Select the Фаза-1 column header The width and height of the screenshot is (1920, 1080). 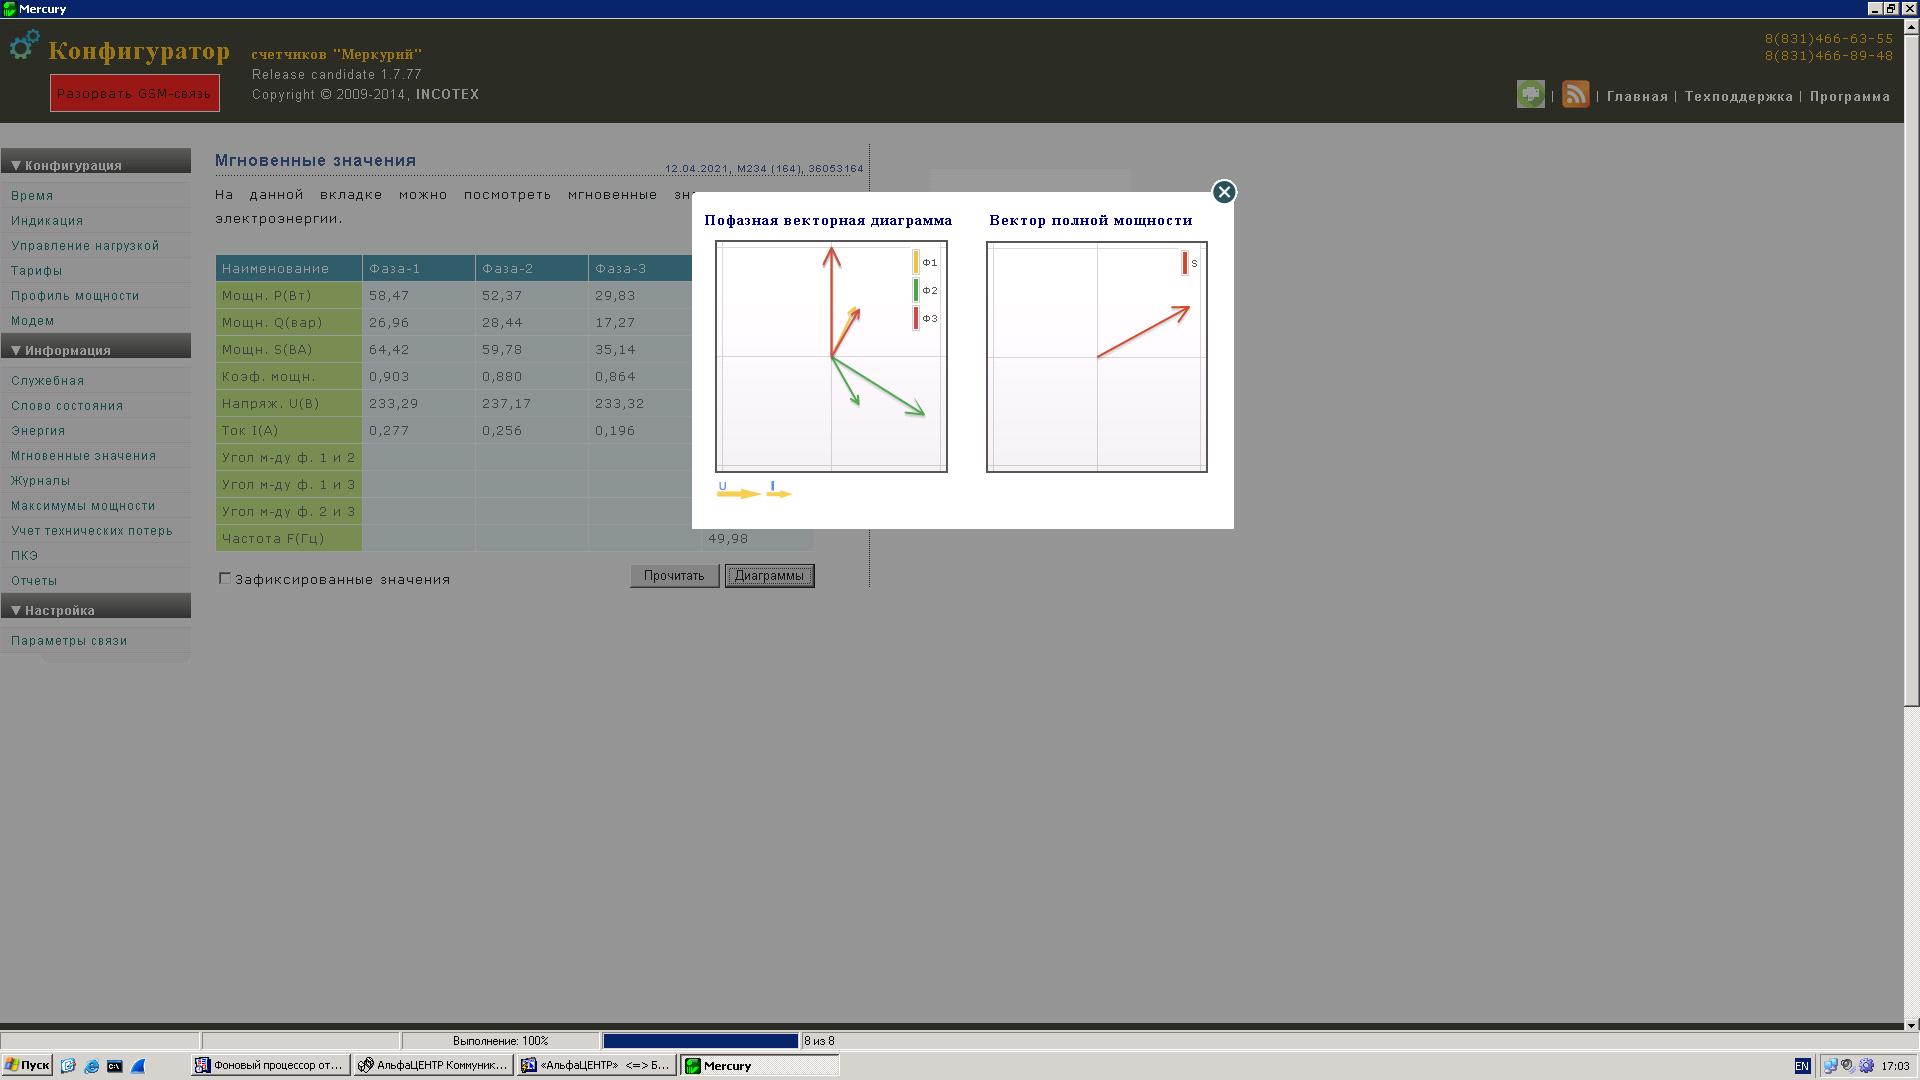tap(419, 268)
